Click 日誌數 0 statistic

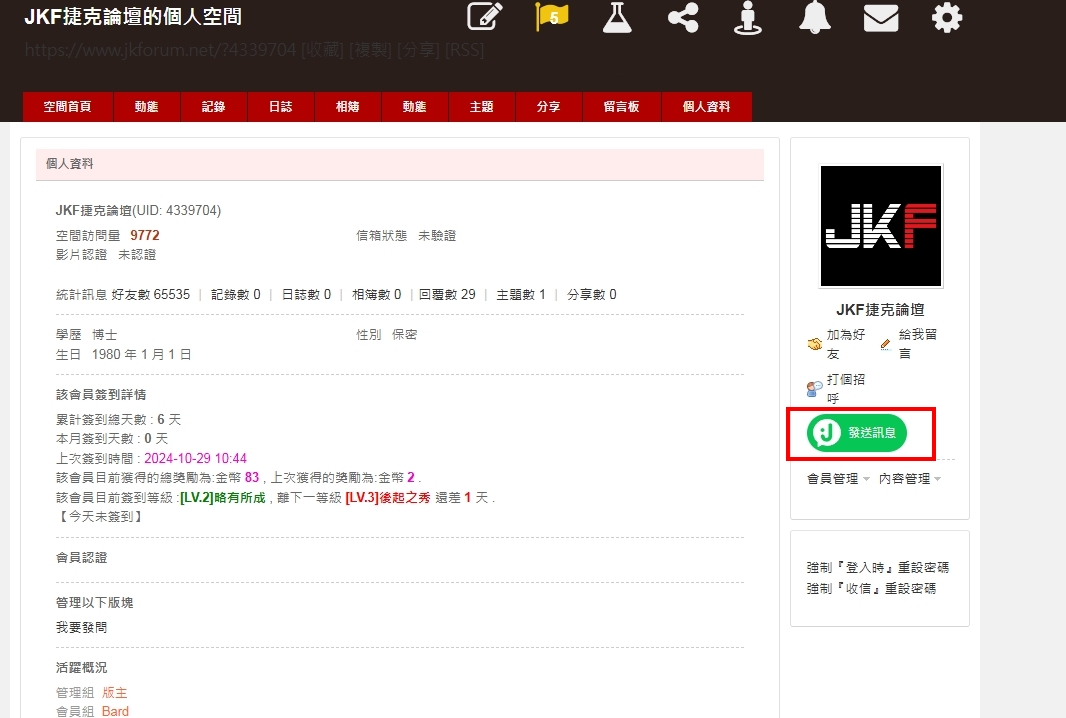pos(306,294)
